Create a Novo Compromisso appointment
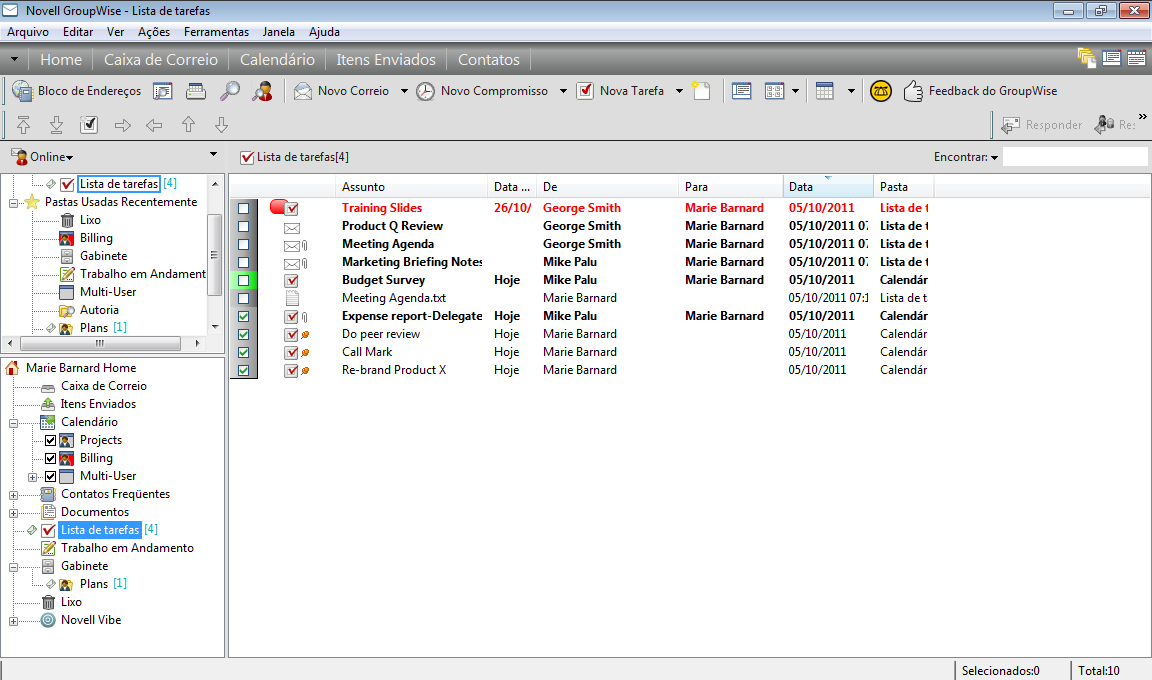 (x=482, y=91)
